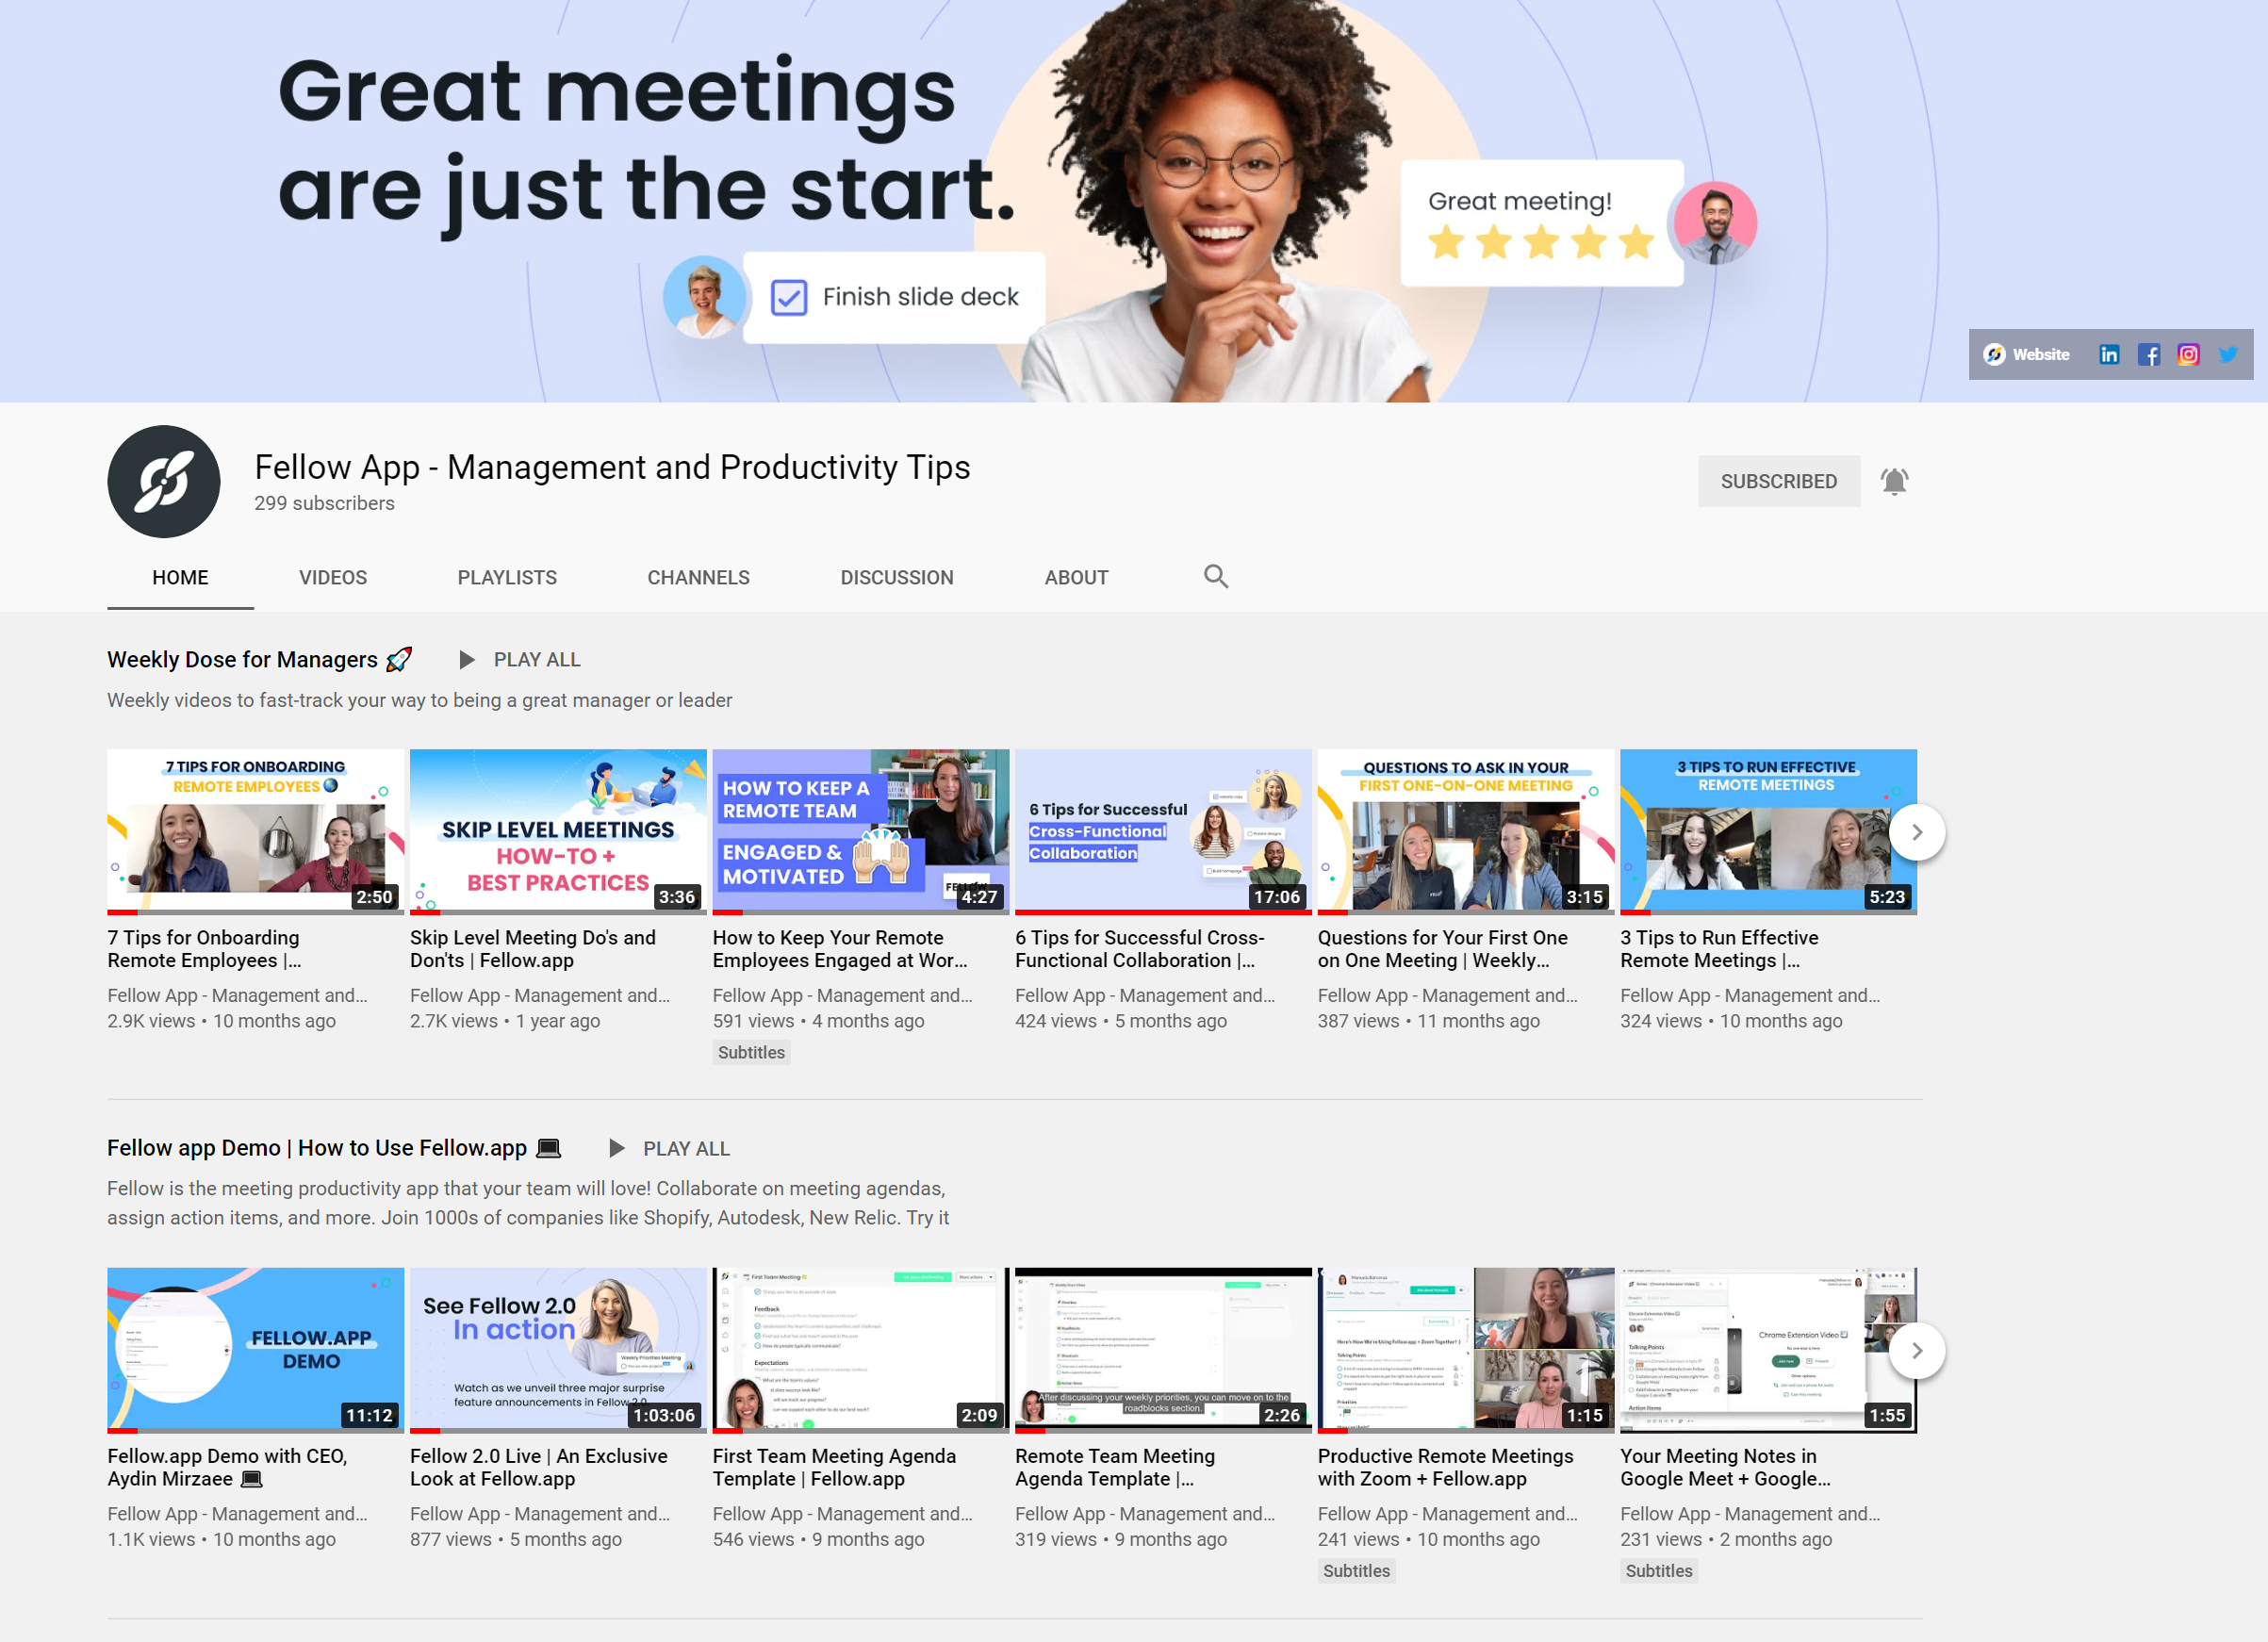Play all Weekly Dose for Managers videos
The width and height of the screenshot is (2268, 1642).
[x=520, y=660]
